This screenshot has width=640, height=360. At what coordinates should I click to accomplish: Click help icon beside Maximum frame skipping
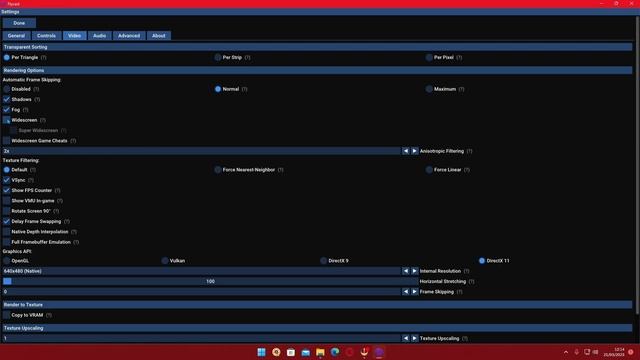[x=461, y=89]
